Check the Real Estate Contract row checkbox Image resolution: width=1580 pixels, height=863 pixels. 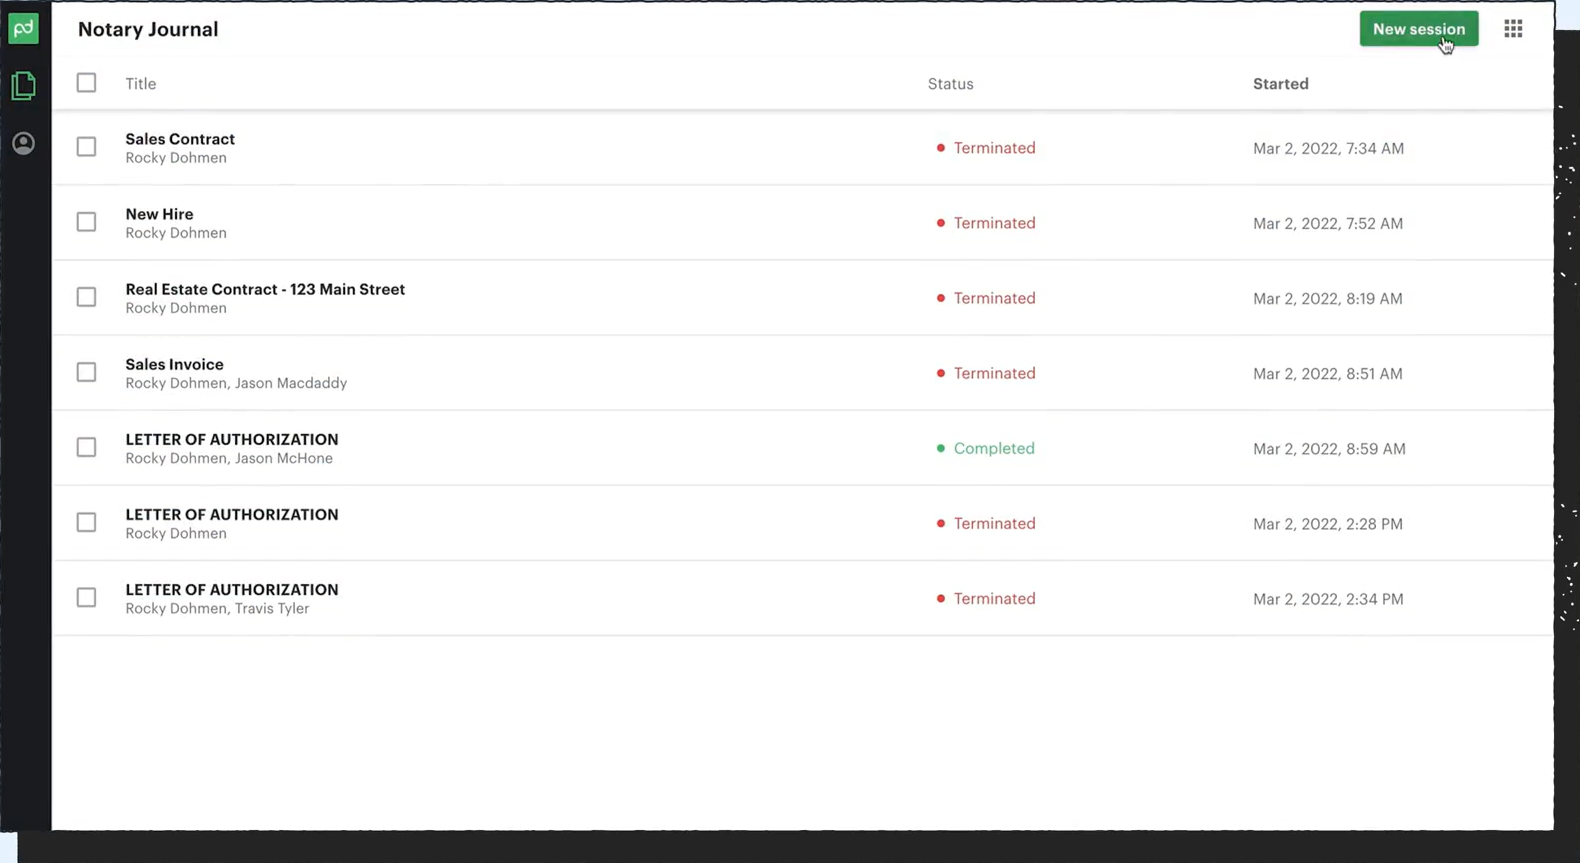click(x=87, y=297)
